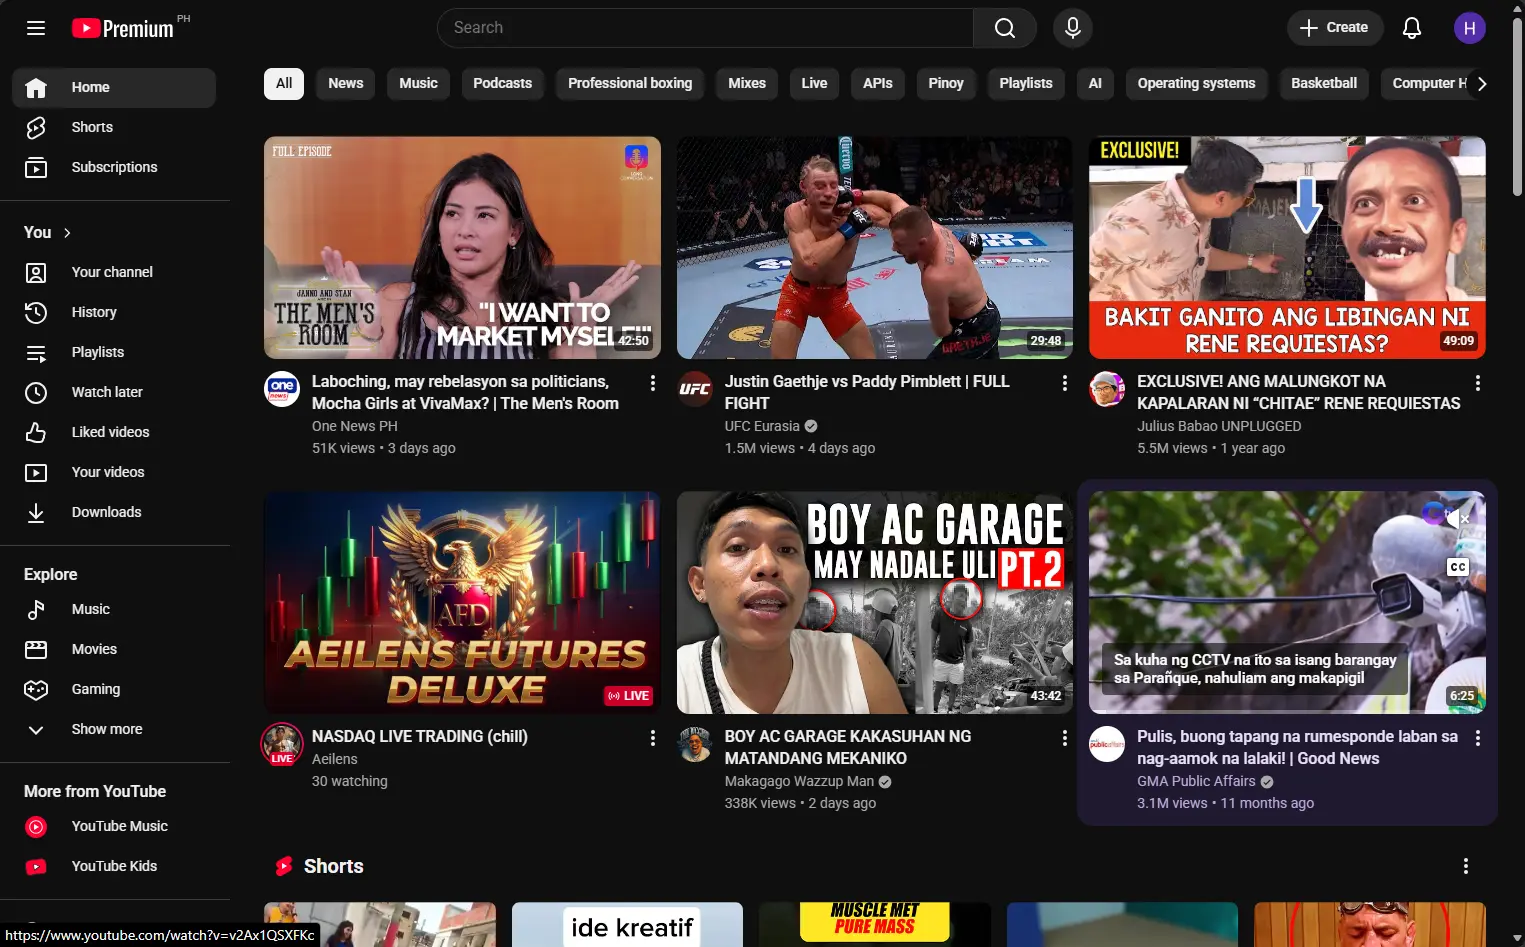Open the notifications bell

[1412, 28]
